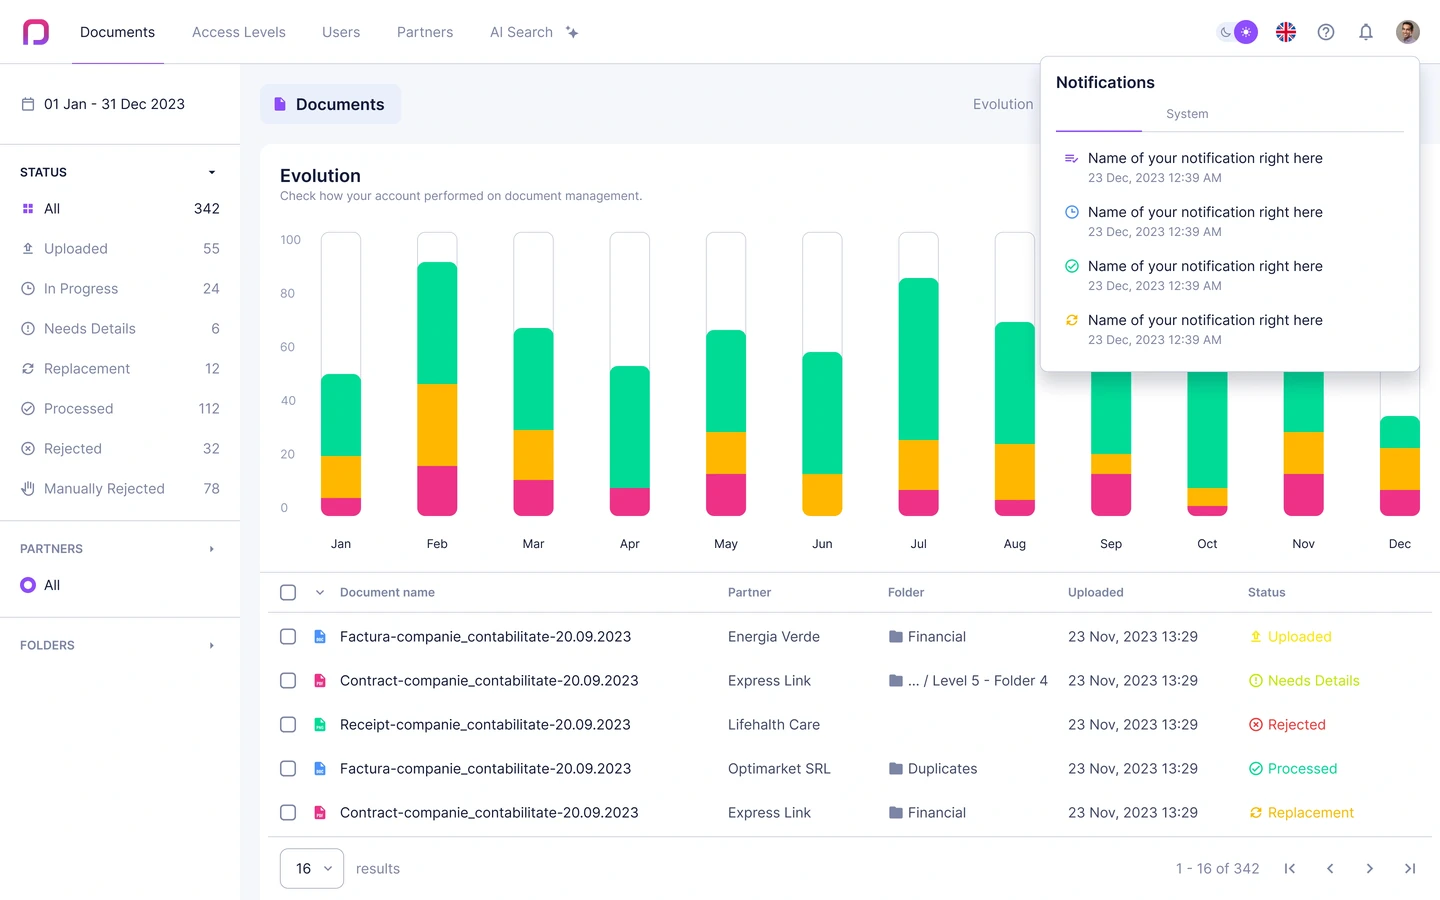Filter by Manually Rejected status
This screenshot has width=1440, height=900.
pos(120,489)
